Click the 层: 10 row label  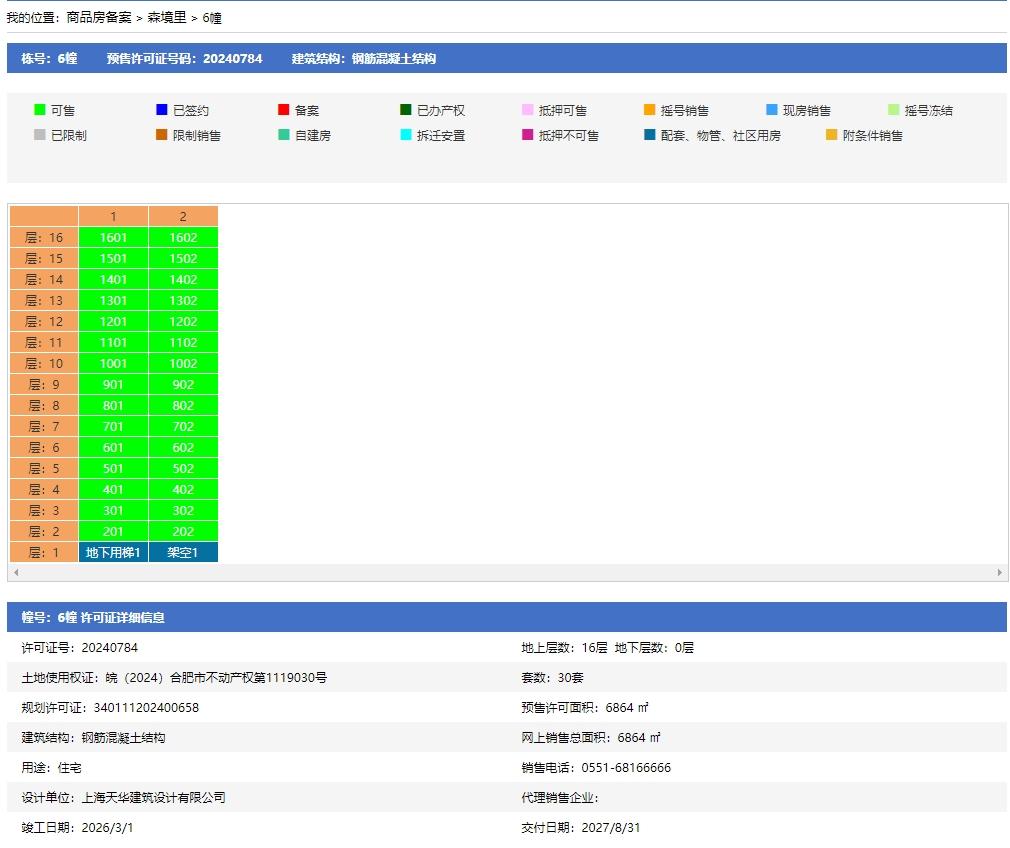click(x=44, y=363)
